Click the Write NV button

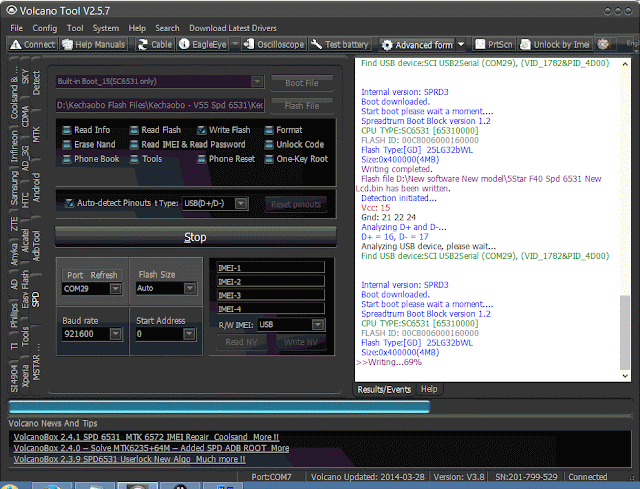pyautogui.click(x=301, y=342)
